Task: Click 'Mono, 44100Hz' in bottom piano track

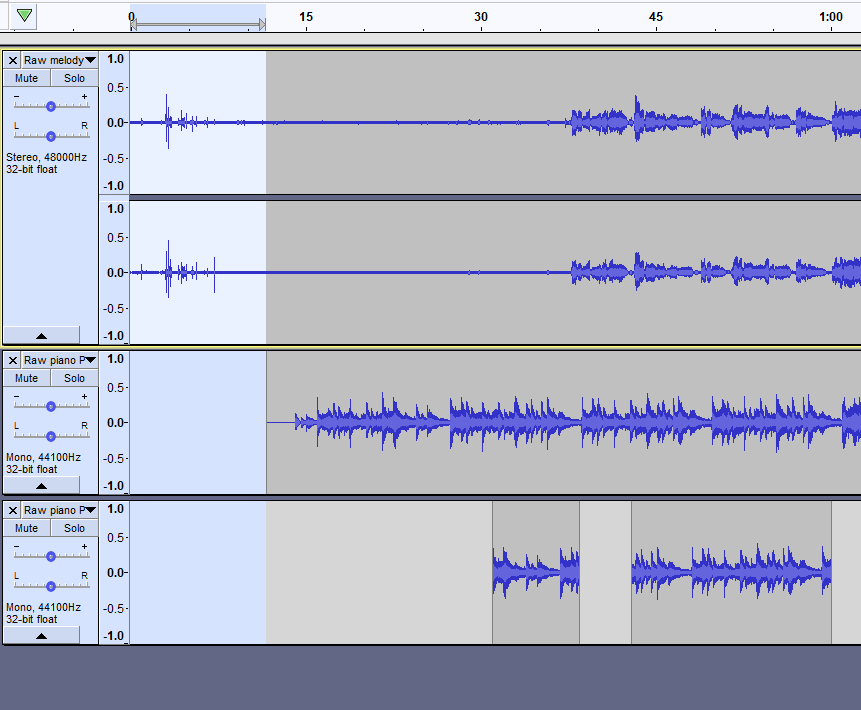Action: (x=43, y=607)
